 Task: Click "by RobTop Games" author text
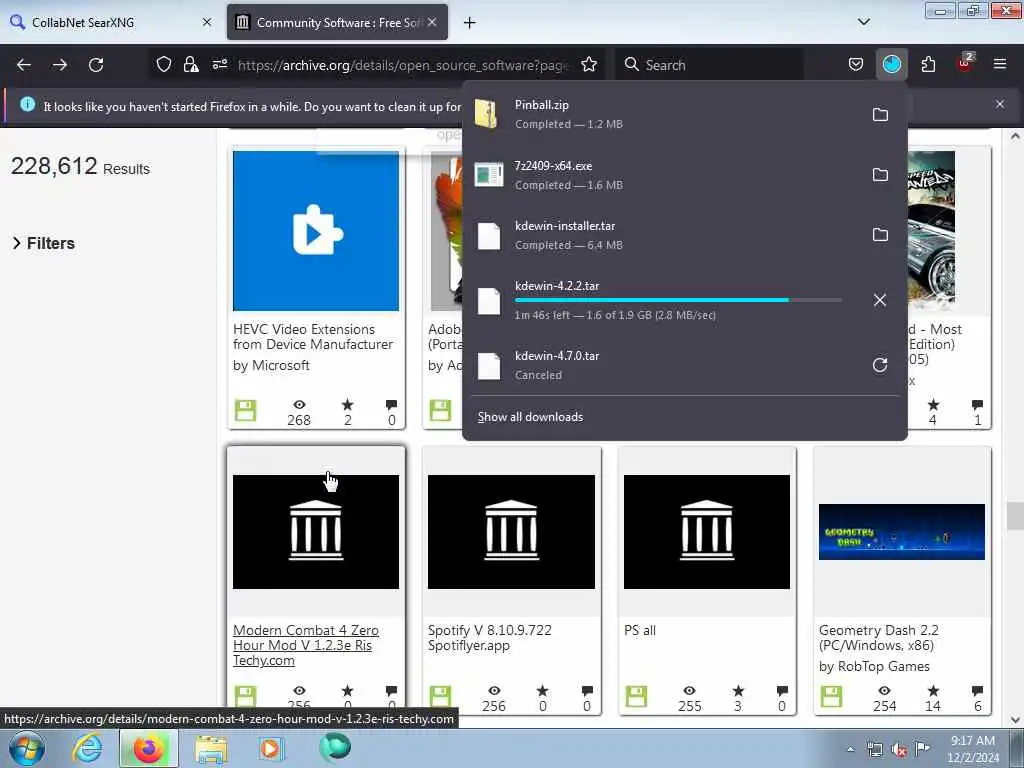[x=874, y=667]
